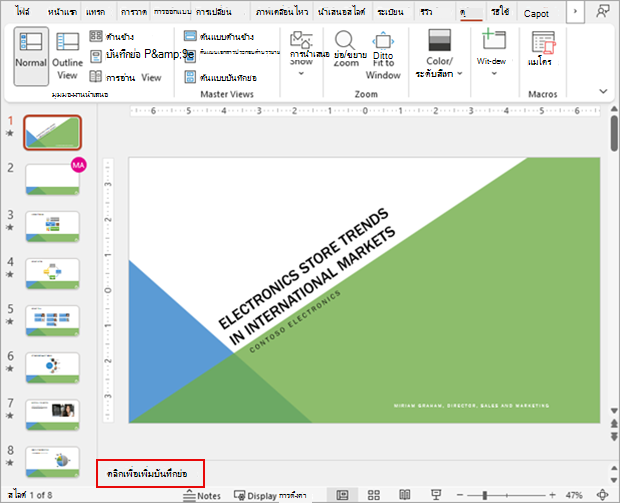Screen dimensions: 620x503
Task: Open Slide Master view
Action: 219,36
